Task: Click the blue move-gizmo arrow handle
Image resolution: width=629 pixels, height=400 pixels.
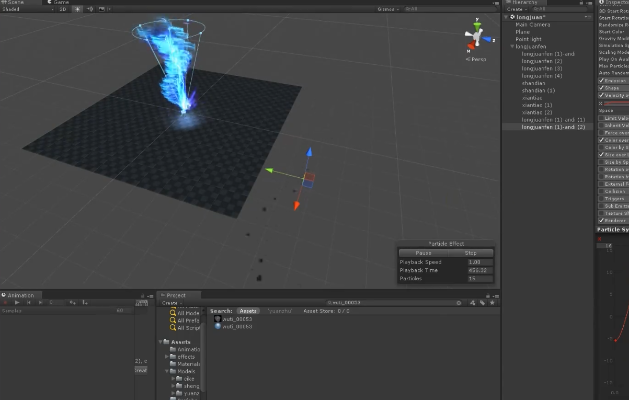Action: point(309,152)
